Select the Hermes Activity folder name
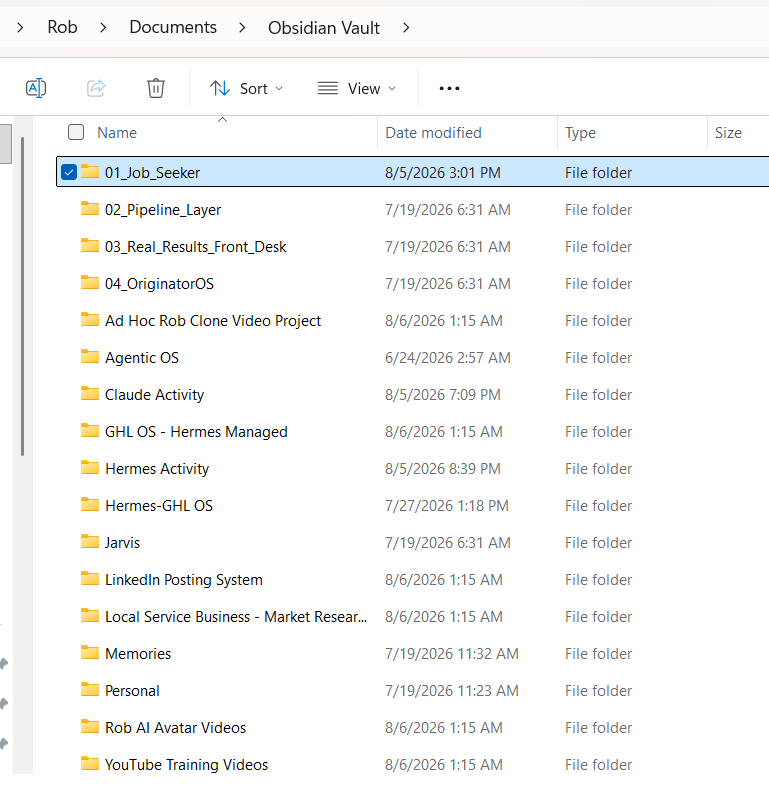This screenshot has height=799, width=769. point(157,469)
